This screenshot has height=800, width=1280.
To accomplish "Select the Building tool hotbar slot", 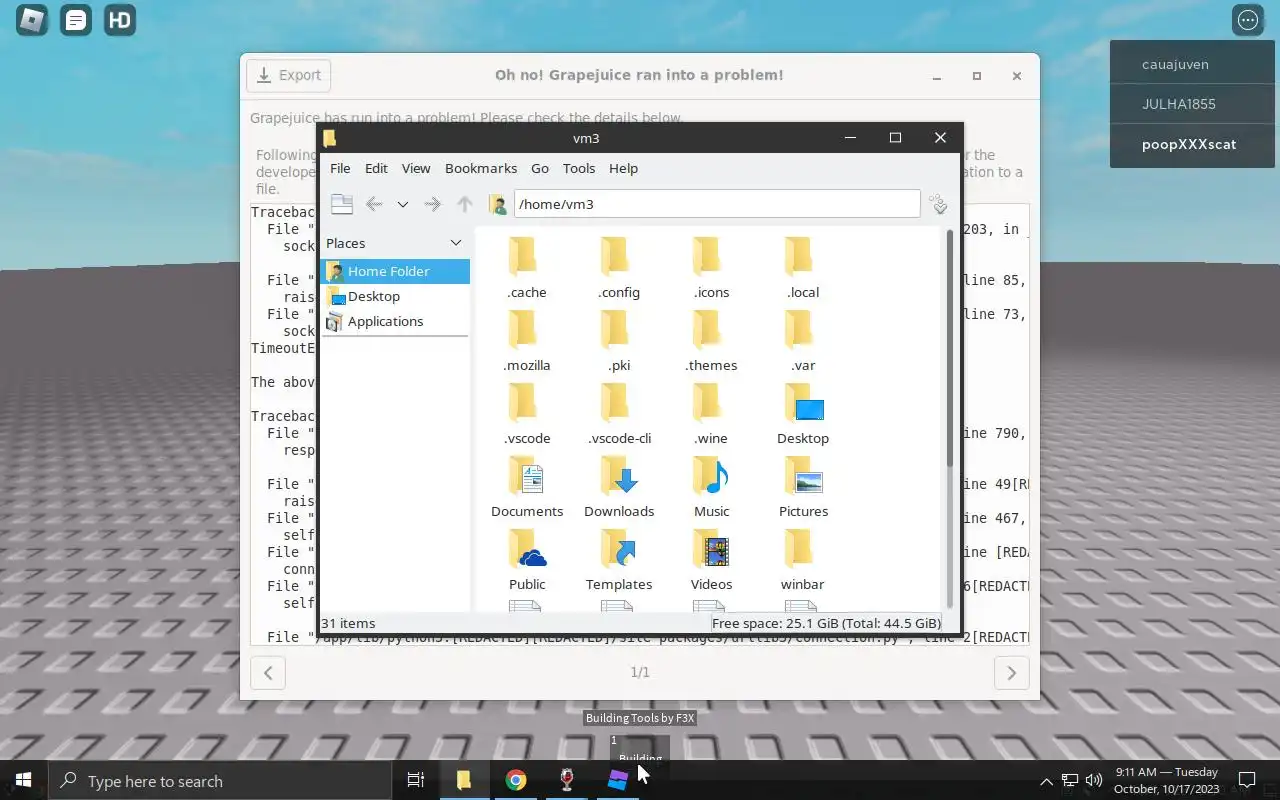I will (x=640, y=748).
